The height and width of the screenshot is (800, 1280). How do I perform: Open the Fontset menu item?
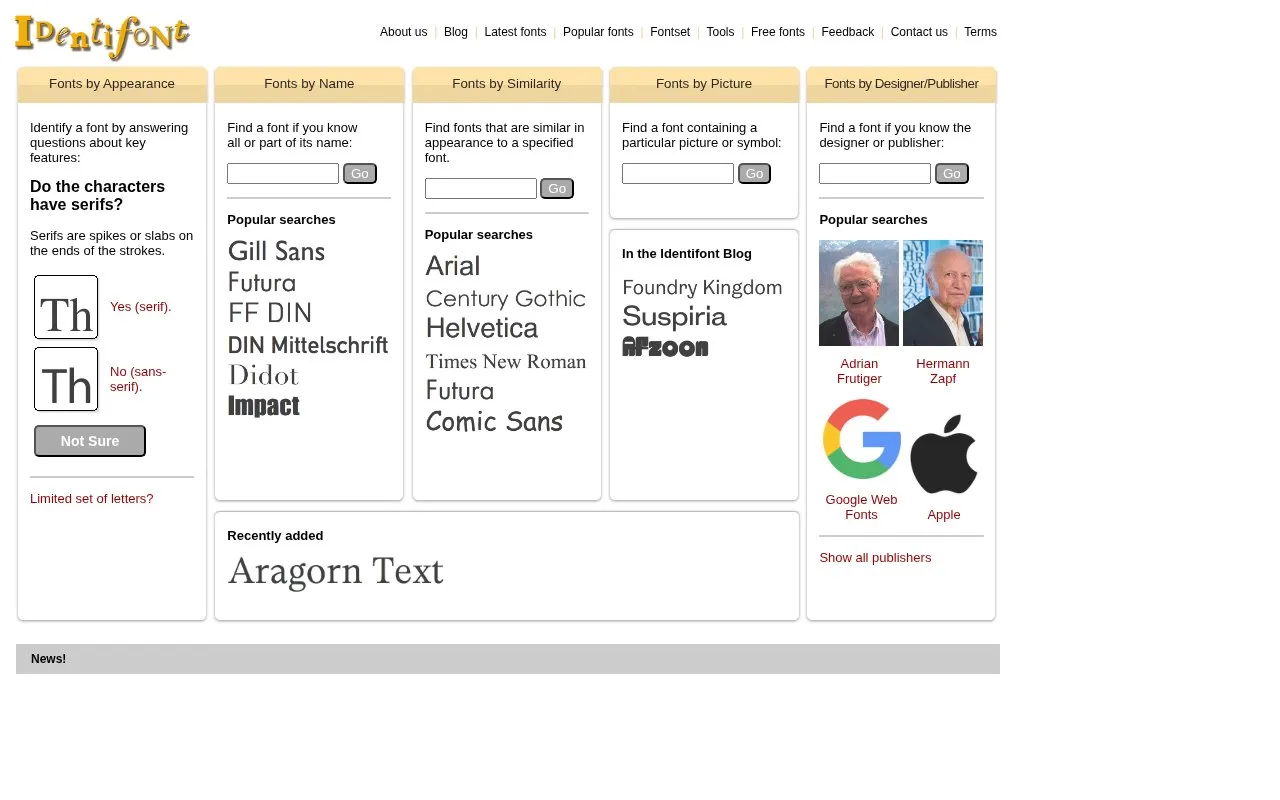tap(670, 32)
